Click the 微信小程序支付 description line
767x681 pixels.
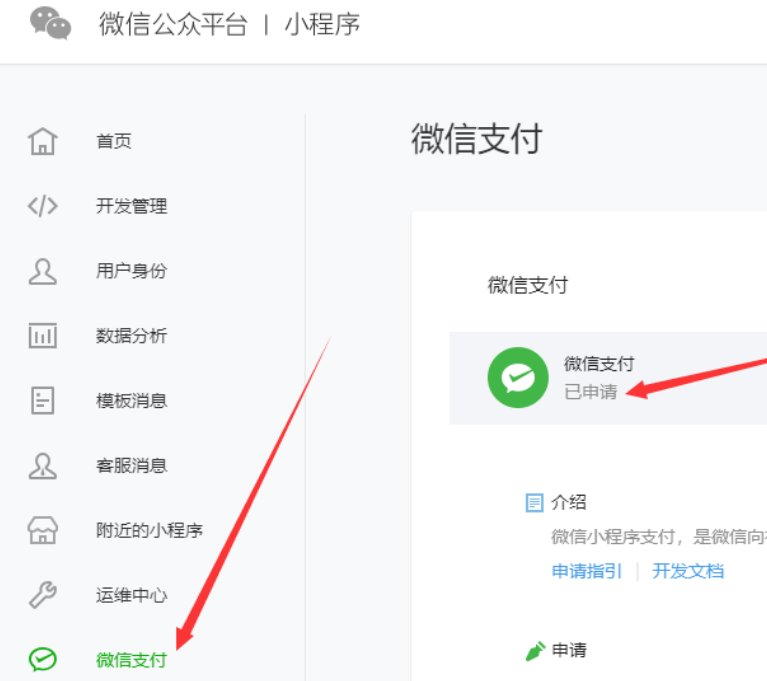click(x=659, y=537)
